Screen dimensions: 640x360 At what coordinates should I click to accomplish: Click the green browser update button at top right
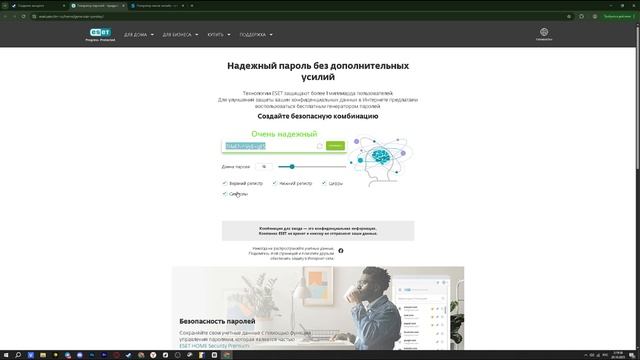pyautogui.click(x=619, y=16)
